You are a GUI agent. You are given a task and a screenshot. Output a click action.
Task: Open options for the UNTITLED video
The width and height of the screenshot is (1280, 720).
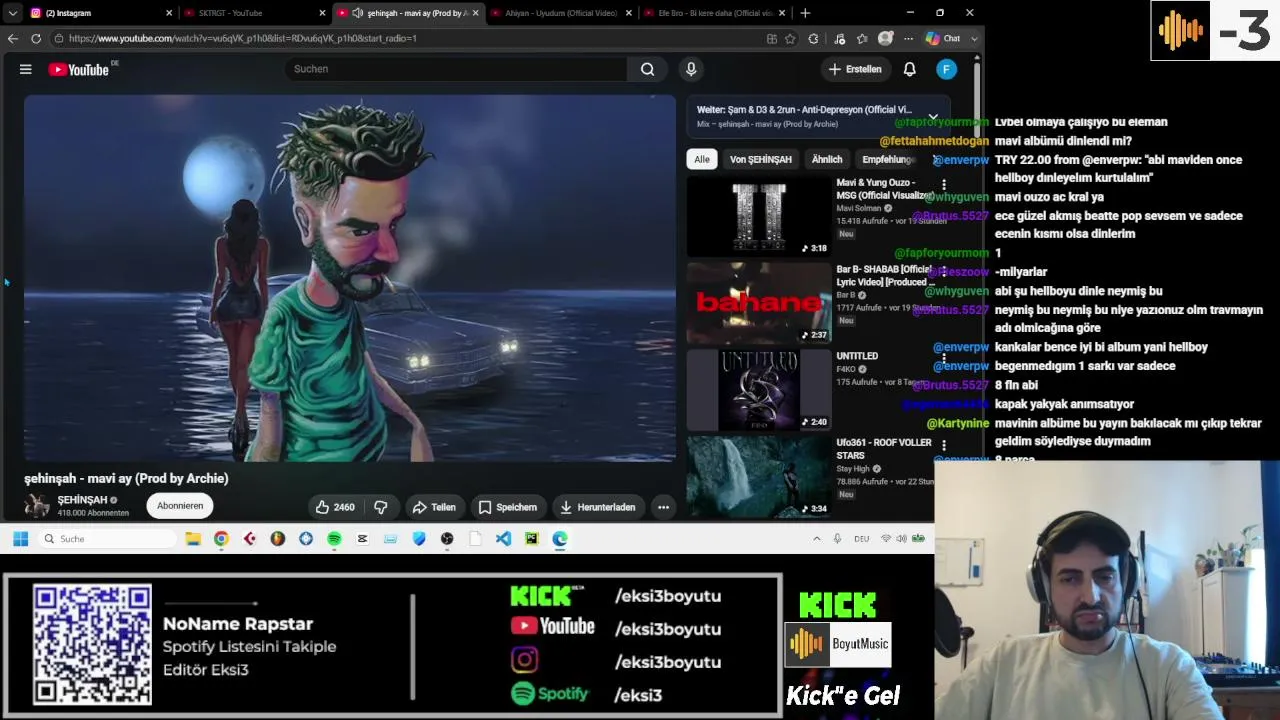[x=943, y=358]
